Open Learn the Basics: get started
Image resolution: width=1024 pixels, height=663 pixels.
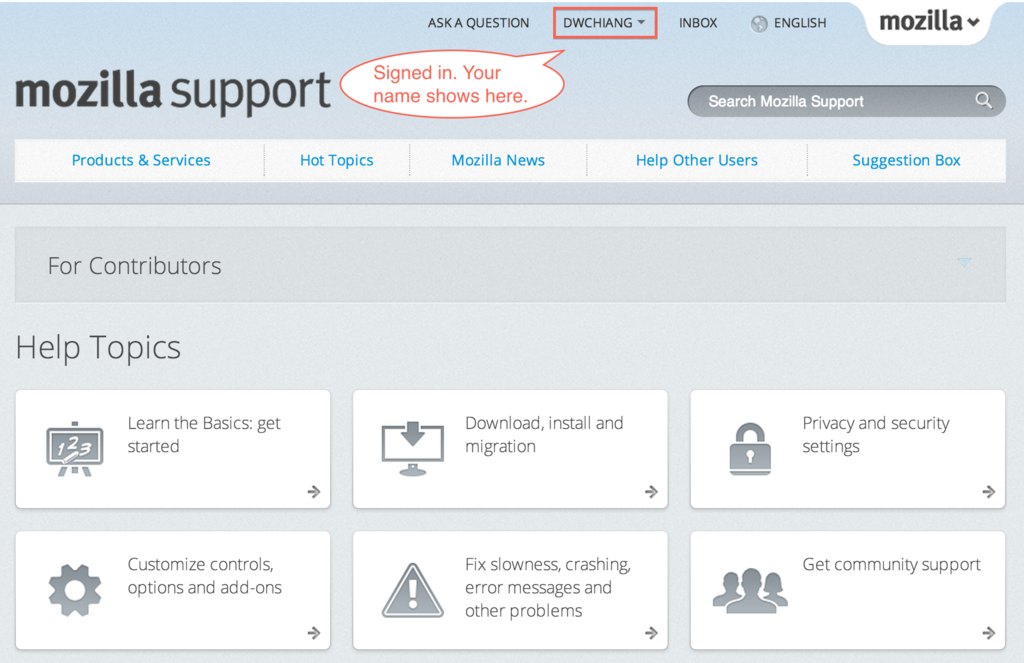point(172,449)
